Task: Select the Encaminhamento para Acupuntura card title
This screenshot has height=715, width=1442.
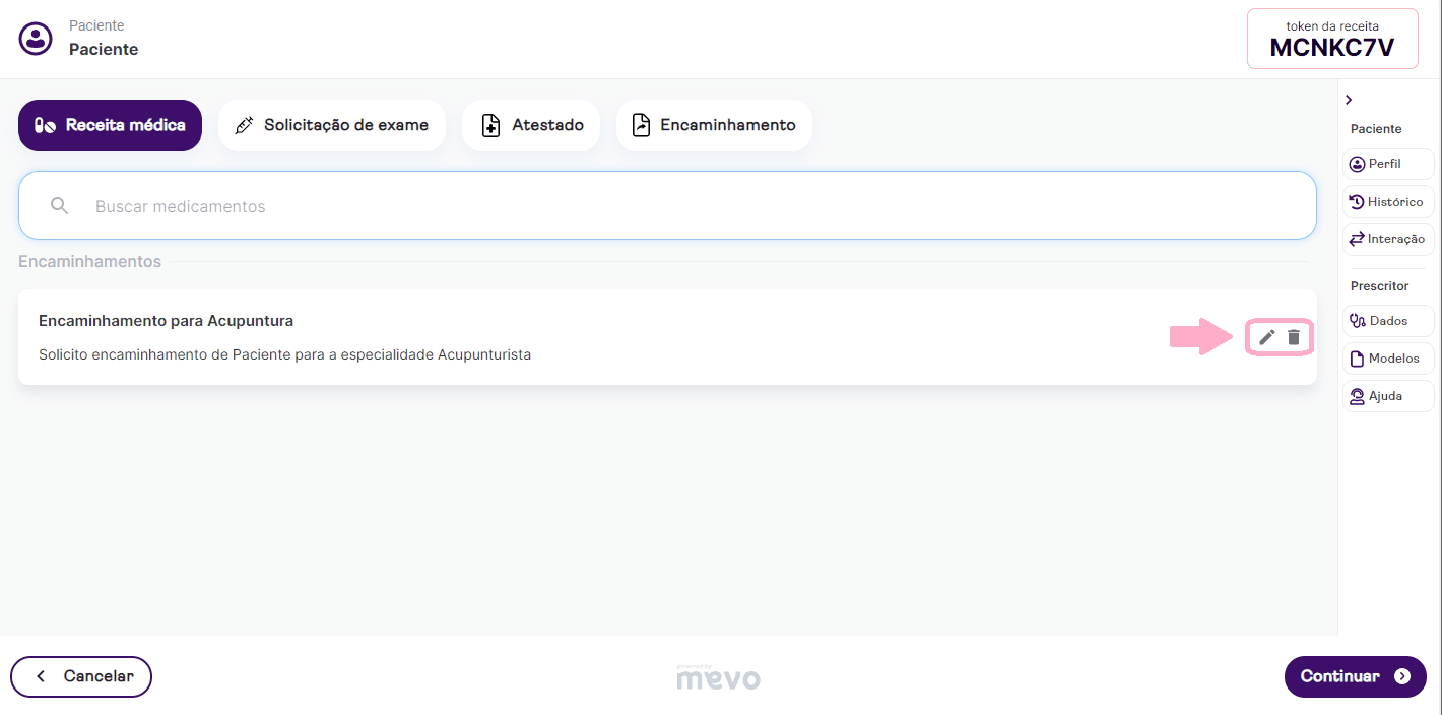Action: (166, 321)
